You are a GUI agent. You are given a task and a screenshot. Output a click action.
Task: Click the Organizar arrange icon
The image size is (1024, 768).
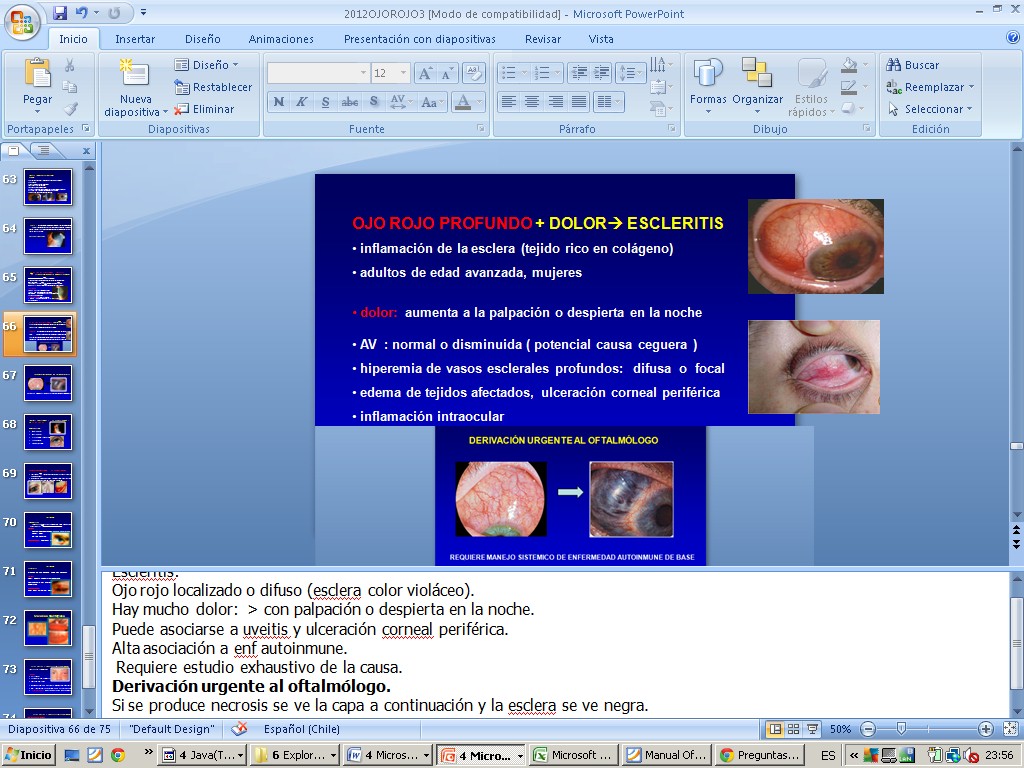757,74
